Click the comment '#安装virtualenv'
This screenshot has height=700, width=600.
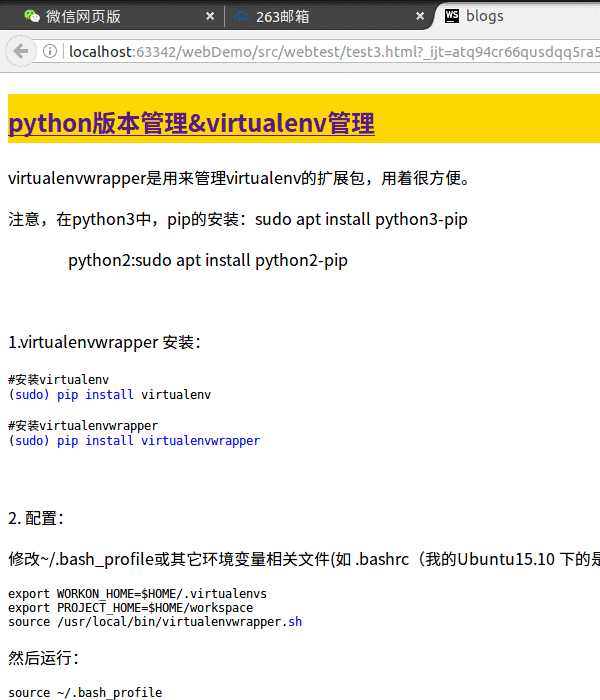pos(58,379)
